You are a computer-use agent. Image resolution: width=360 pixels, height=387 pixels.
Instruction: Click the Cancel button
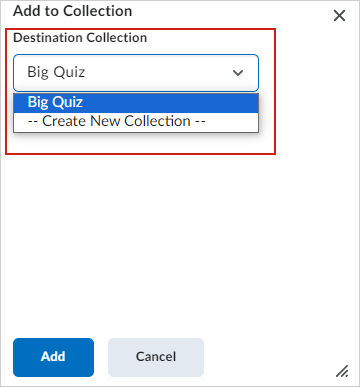coord(156,357)
